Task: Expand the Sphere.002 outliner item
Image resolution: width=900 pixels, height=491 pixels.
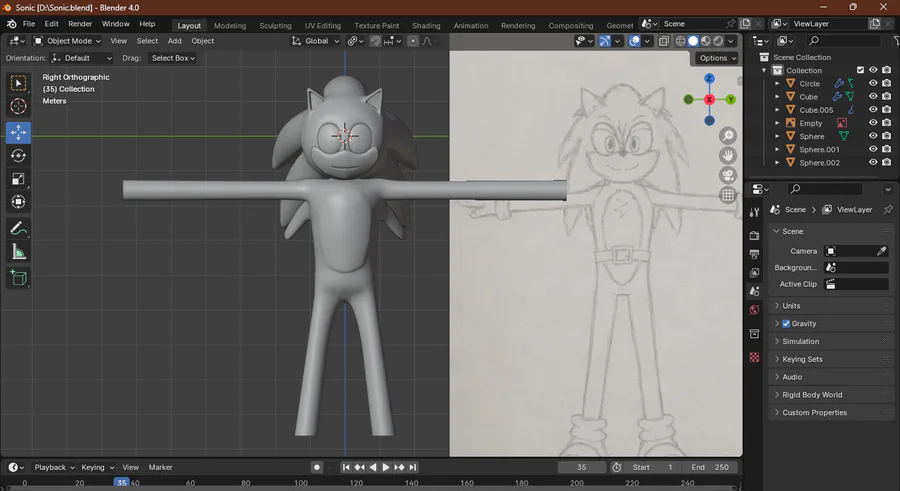Action: [x=778, y=163]
